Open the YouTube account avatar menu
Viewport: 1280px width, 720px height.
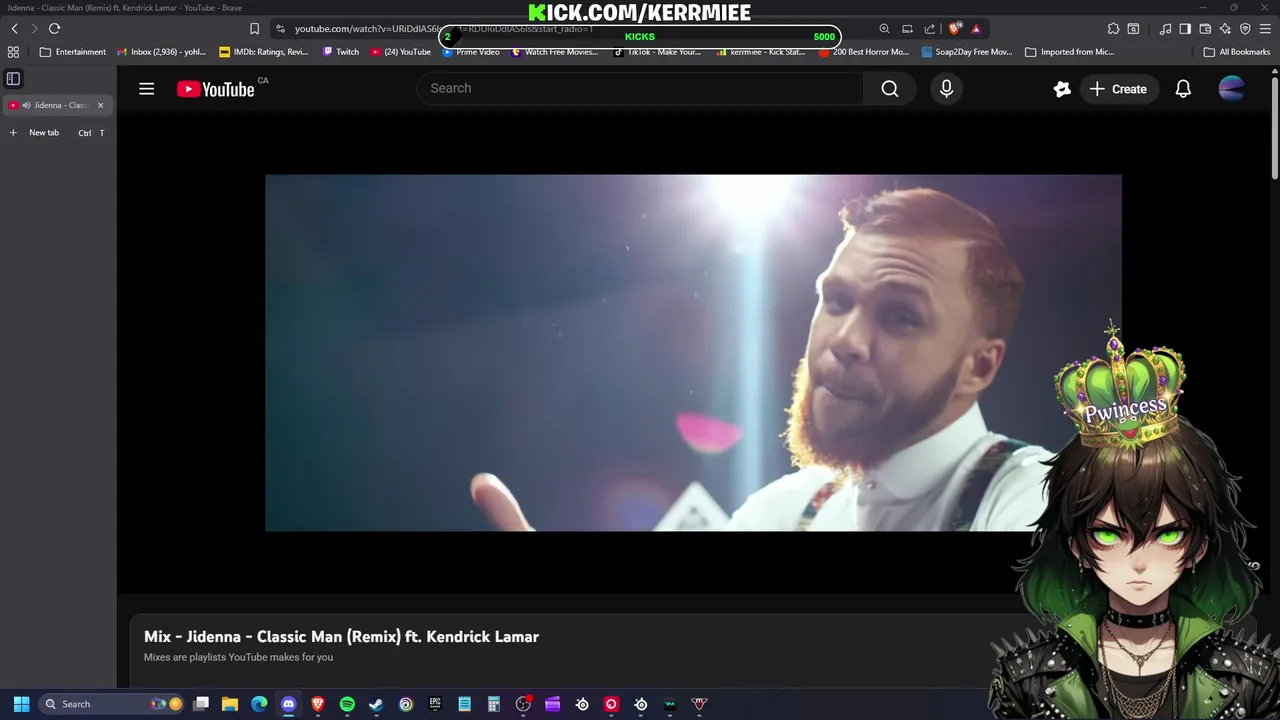coord(1231,89)
